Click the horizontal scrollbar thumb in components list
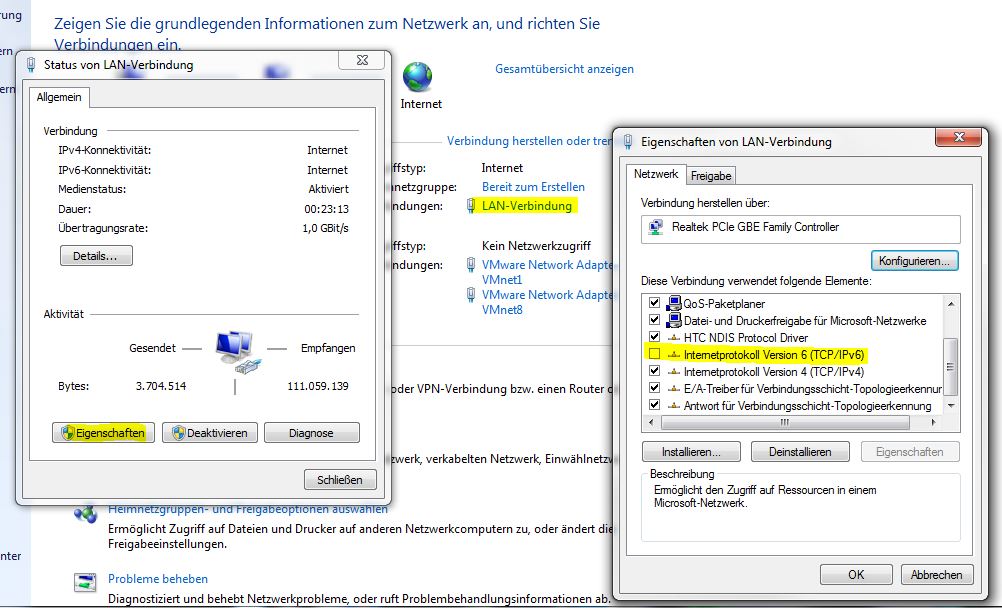This screenshot has height=608, width=1002. pyautogui.click(x=785, y=423)
